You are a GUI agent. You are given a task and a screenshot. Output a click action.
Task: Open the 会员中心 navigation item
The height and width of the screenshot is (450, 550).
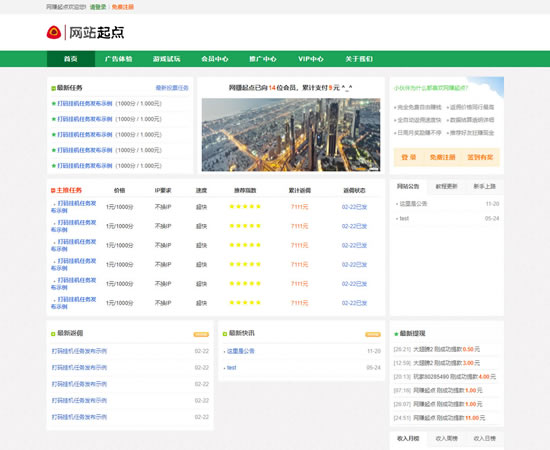point(215,59)
